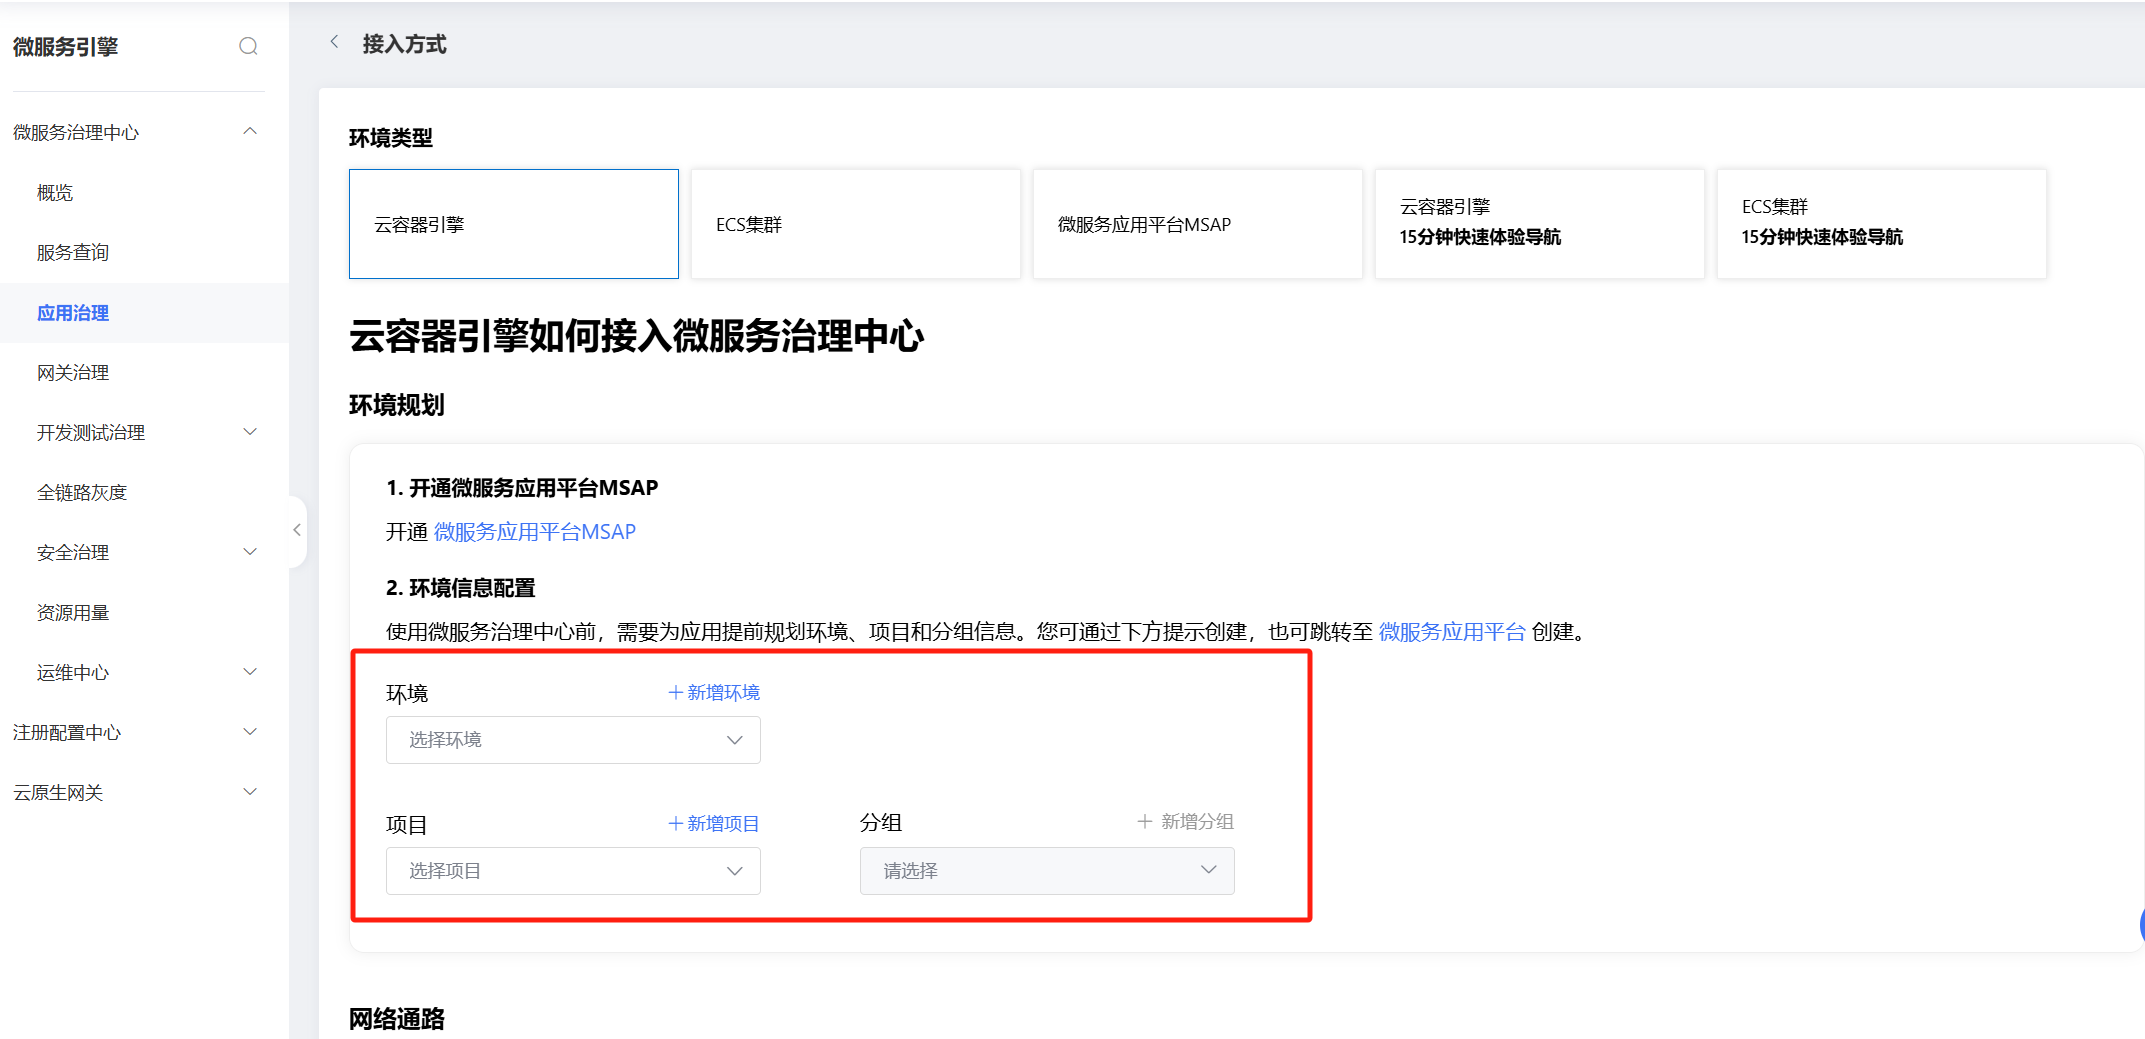Click the 2. 环境信息配置 step heading

[461, 588]
